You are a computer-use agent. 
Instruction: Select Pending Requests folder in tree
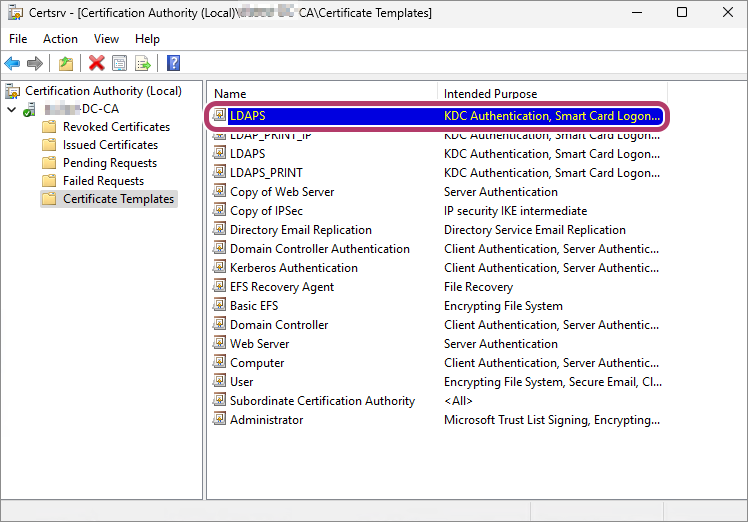tap(109, 163)
